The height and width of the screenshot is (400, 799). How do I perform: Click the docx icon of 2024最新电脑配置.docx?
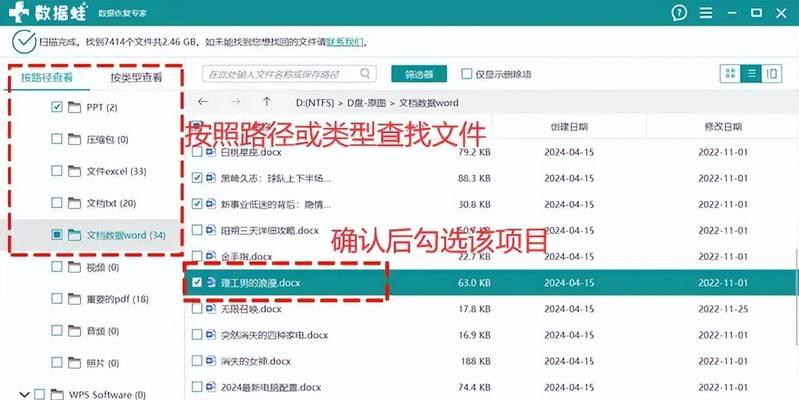tap(211, 387)
